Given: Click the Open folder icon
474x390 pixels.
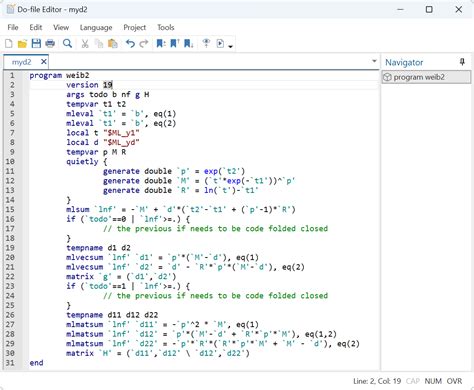Looking at the screenshot, I should [22, 43].
